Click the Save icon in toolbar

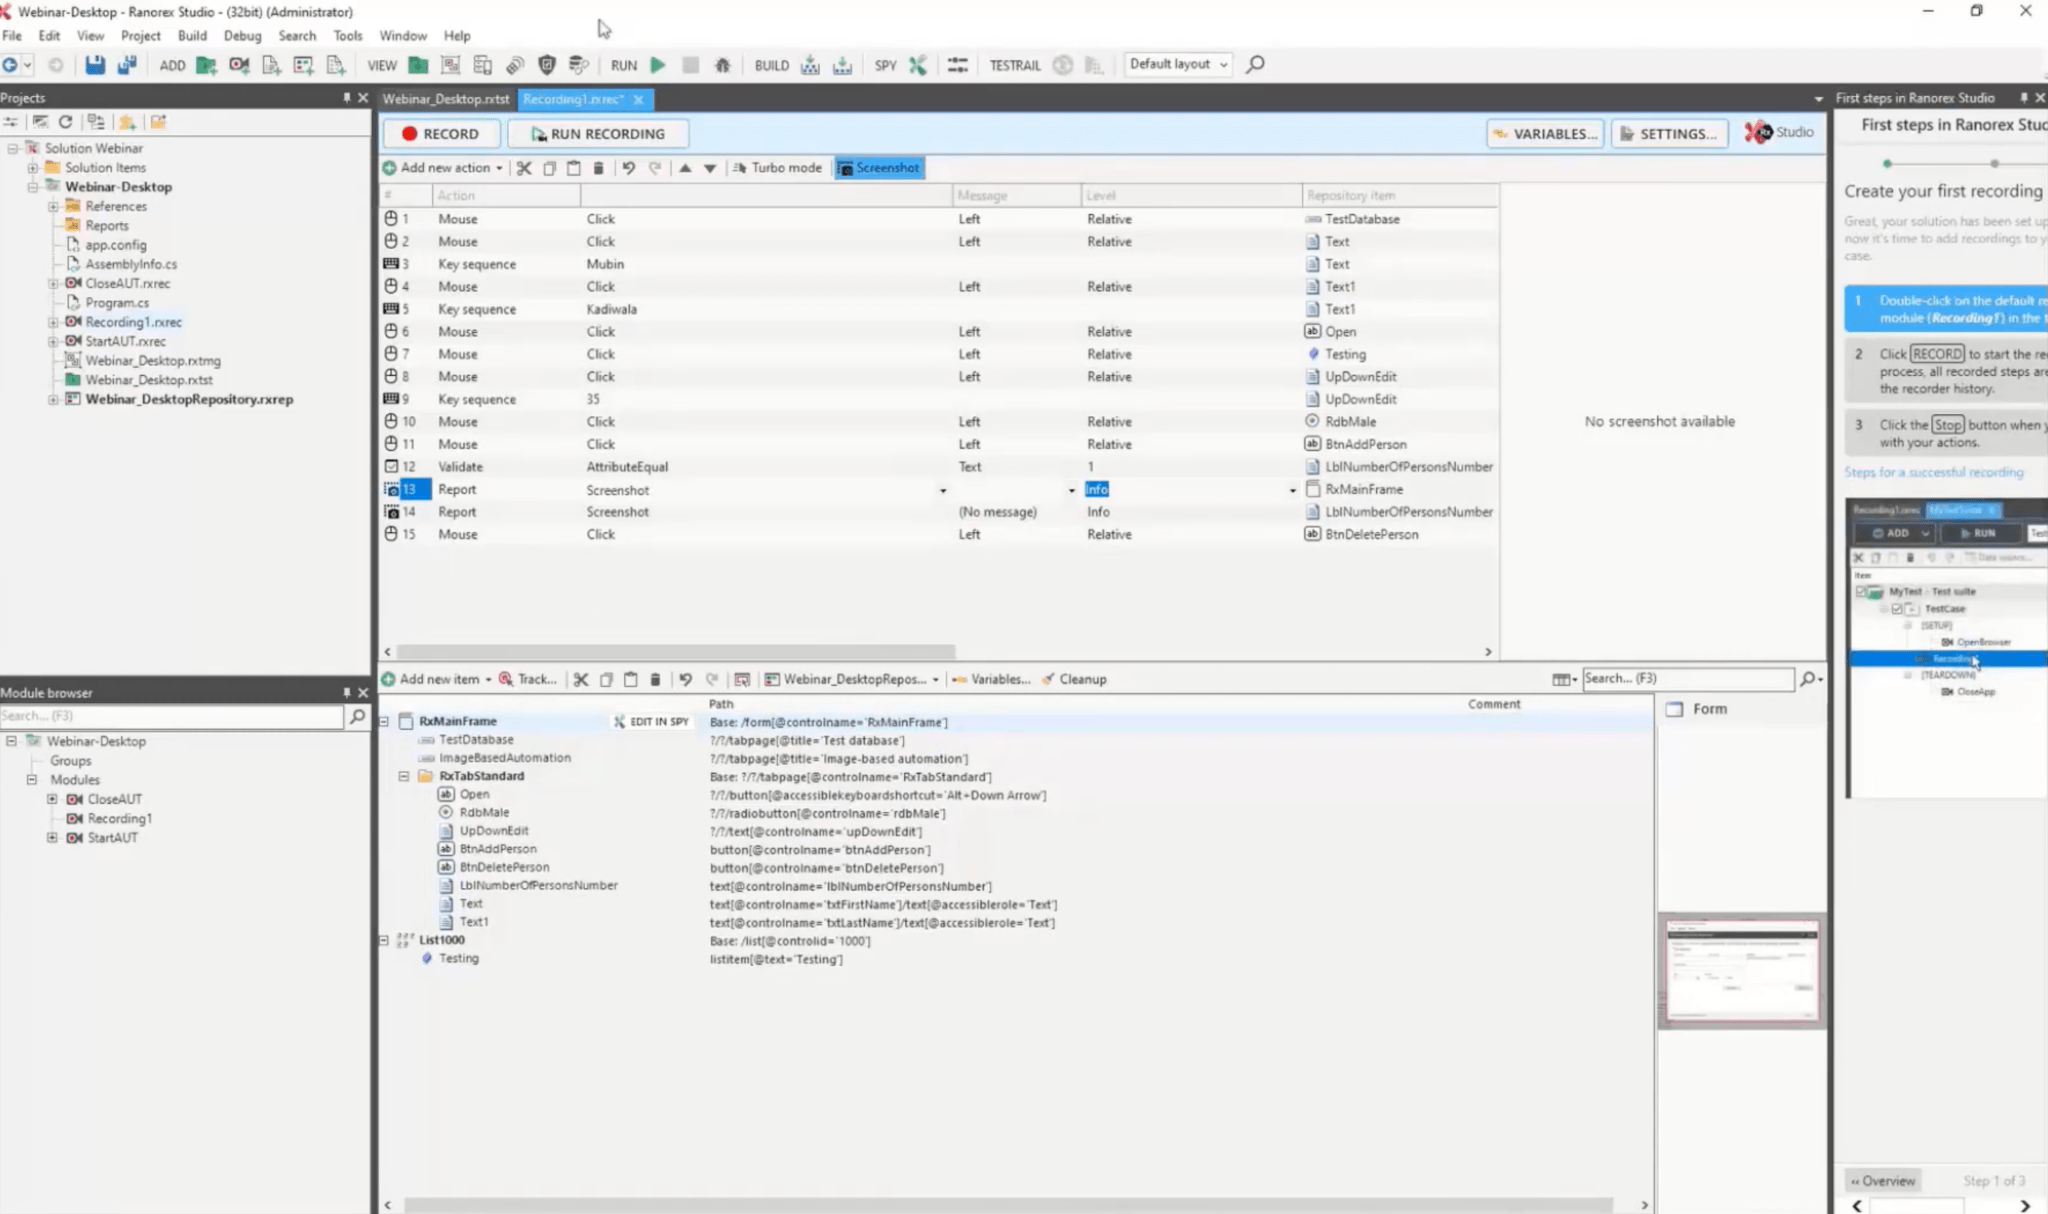94,65
